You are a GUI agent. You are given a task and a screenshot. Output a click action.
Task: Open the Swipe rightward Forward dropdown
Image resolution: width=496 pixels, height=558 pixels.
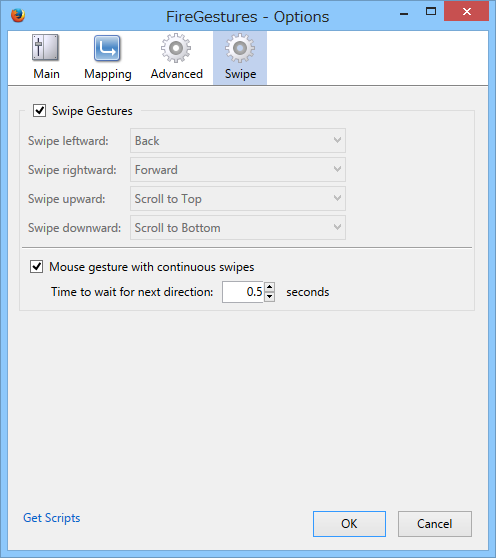pyautogui.click(x=238, y=170)
